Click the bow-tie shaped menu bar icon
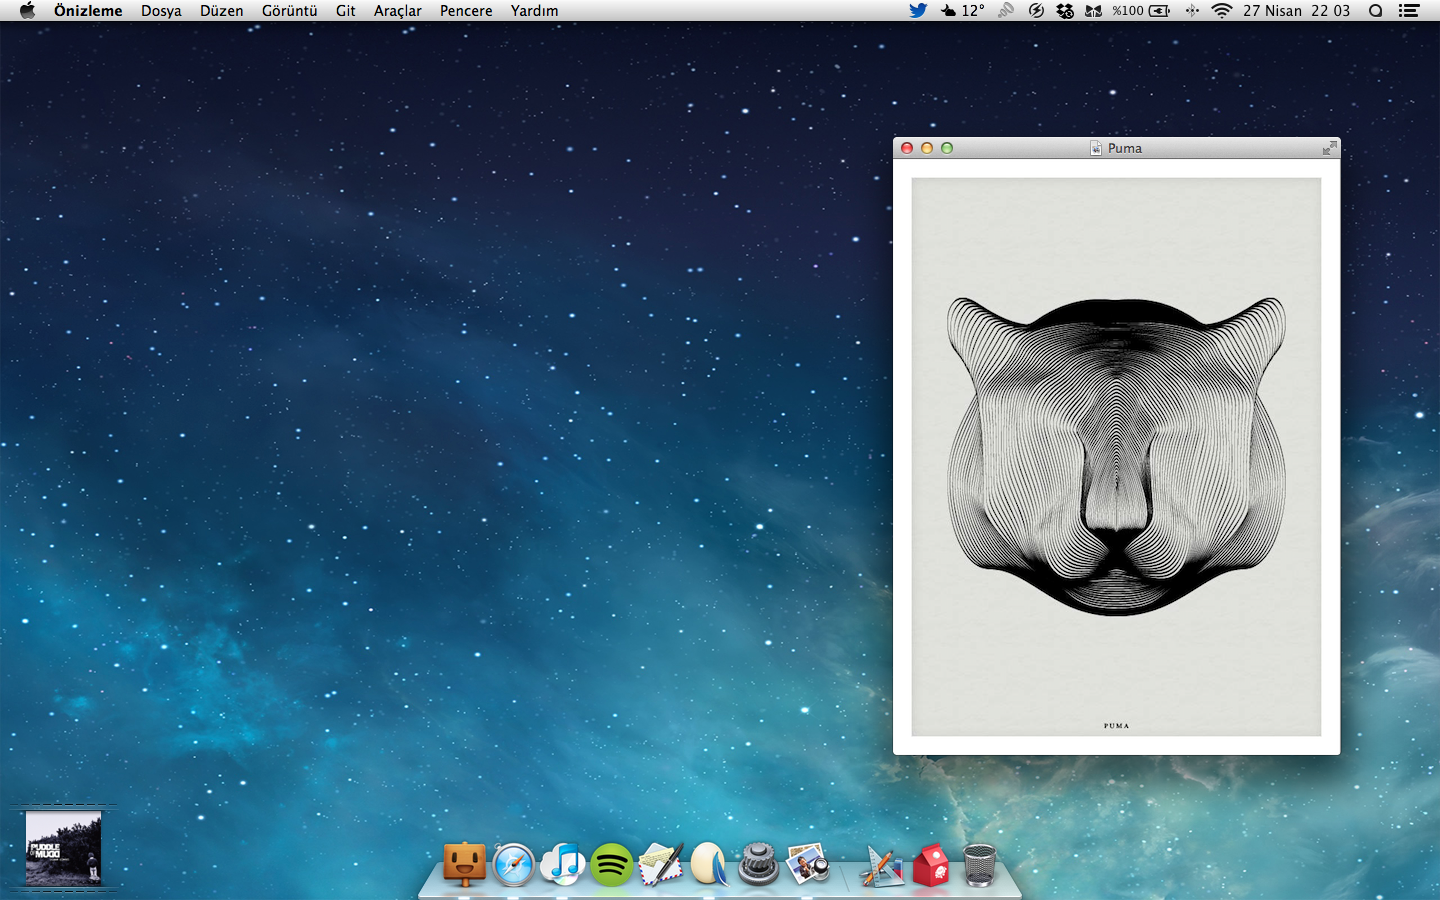This screenshot has width=1440, height=900. pos(1093,11)
